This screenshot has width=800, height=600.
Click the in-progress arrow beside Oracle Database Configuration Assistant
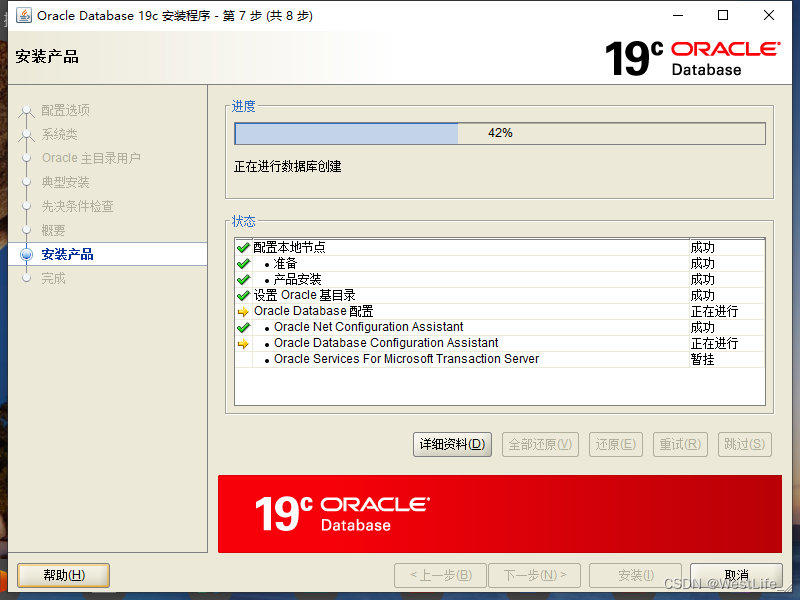point(242,343)
